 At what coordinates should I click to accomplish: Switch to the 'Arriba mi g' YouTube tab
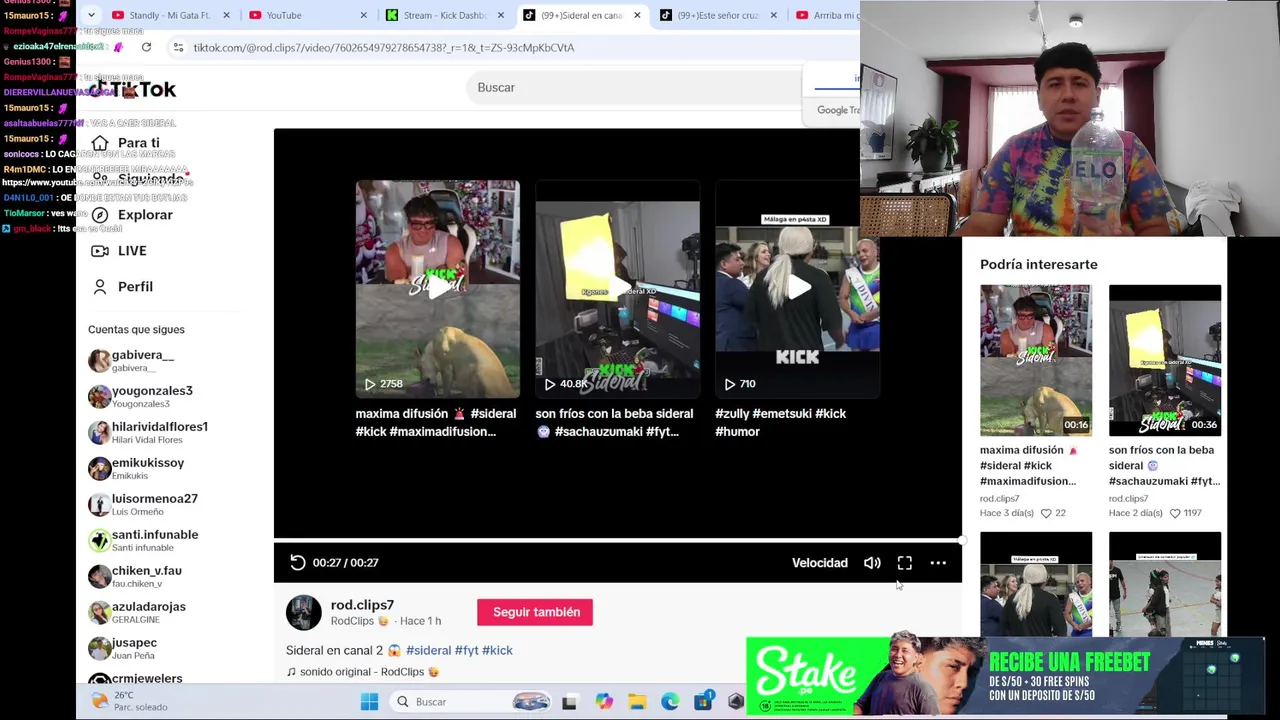826,15
